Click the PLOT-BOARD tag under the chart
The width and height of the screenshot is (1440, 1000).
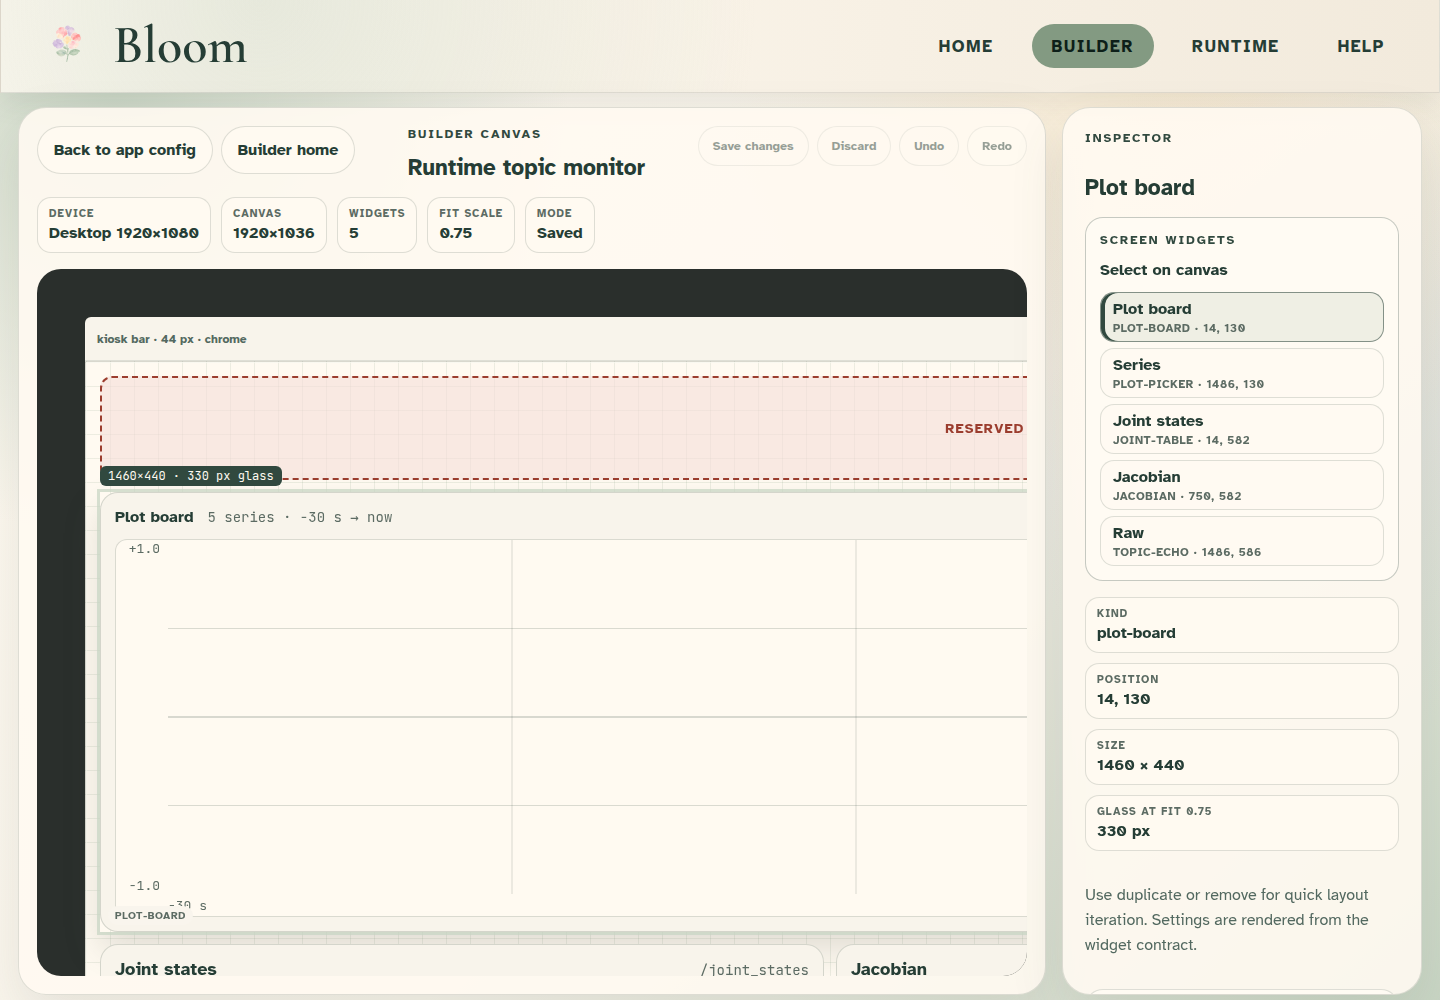pos(150,915)
